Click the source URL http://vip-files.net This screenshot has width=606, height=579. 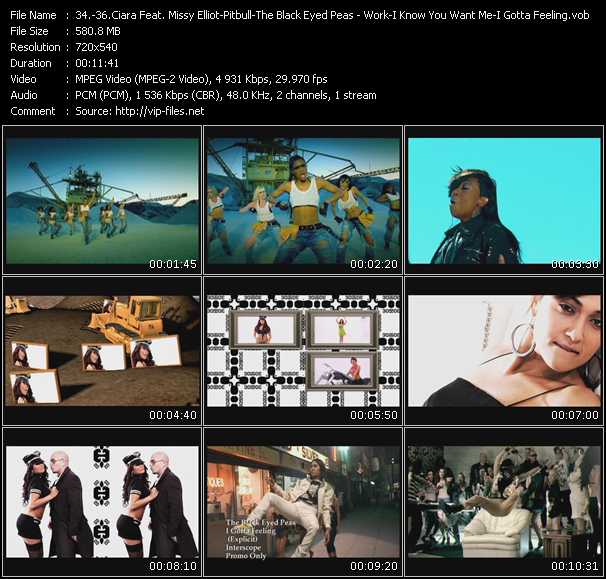[160, 111]
